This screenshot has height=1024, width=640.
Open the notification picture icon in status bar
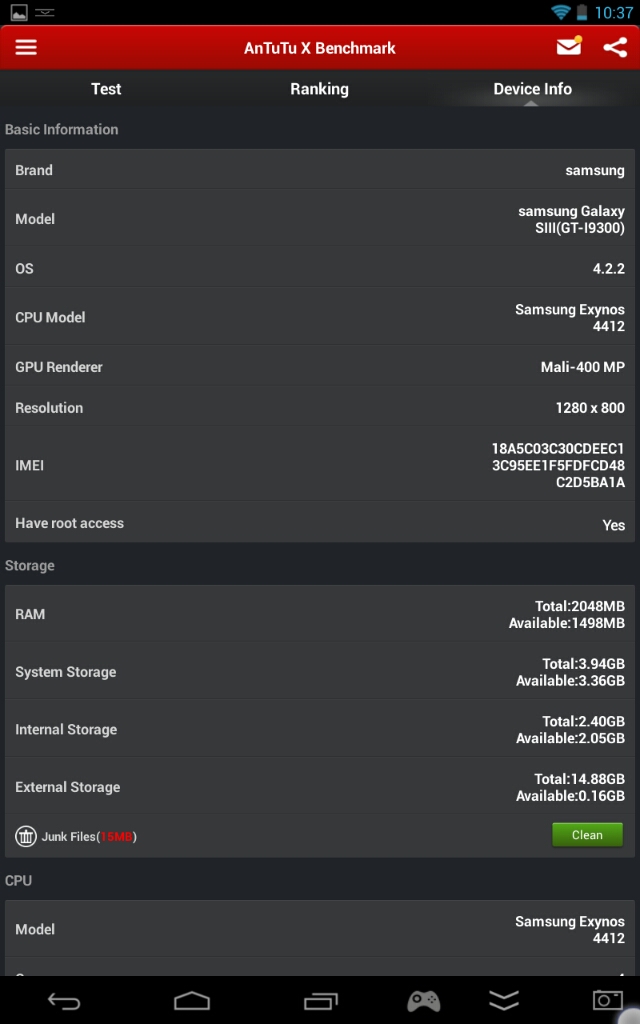(x=18, y=13)
